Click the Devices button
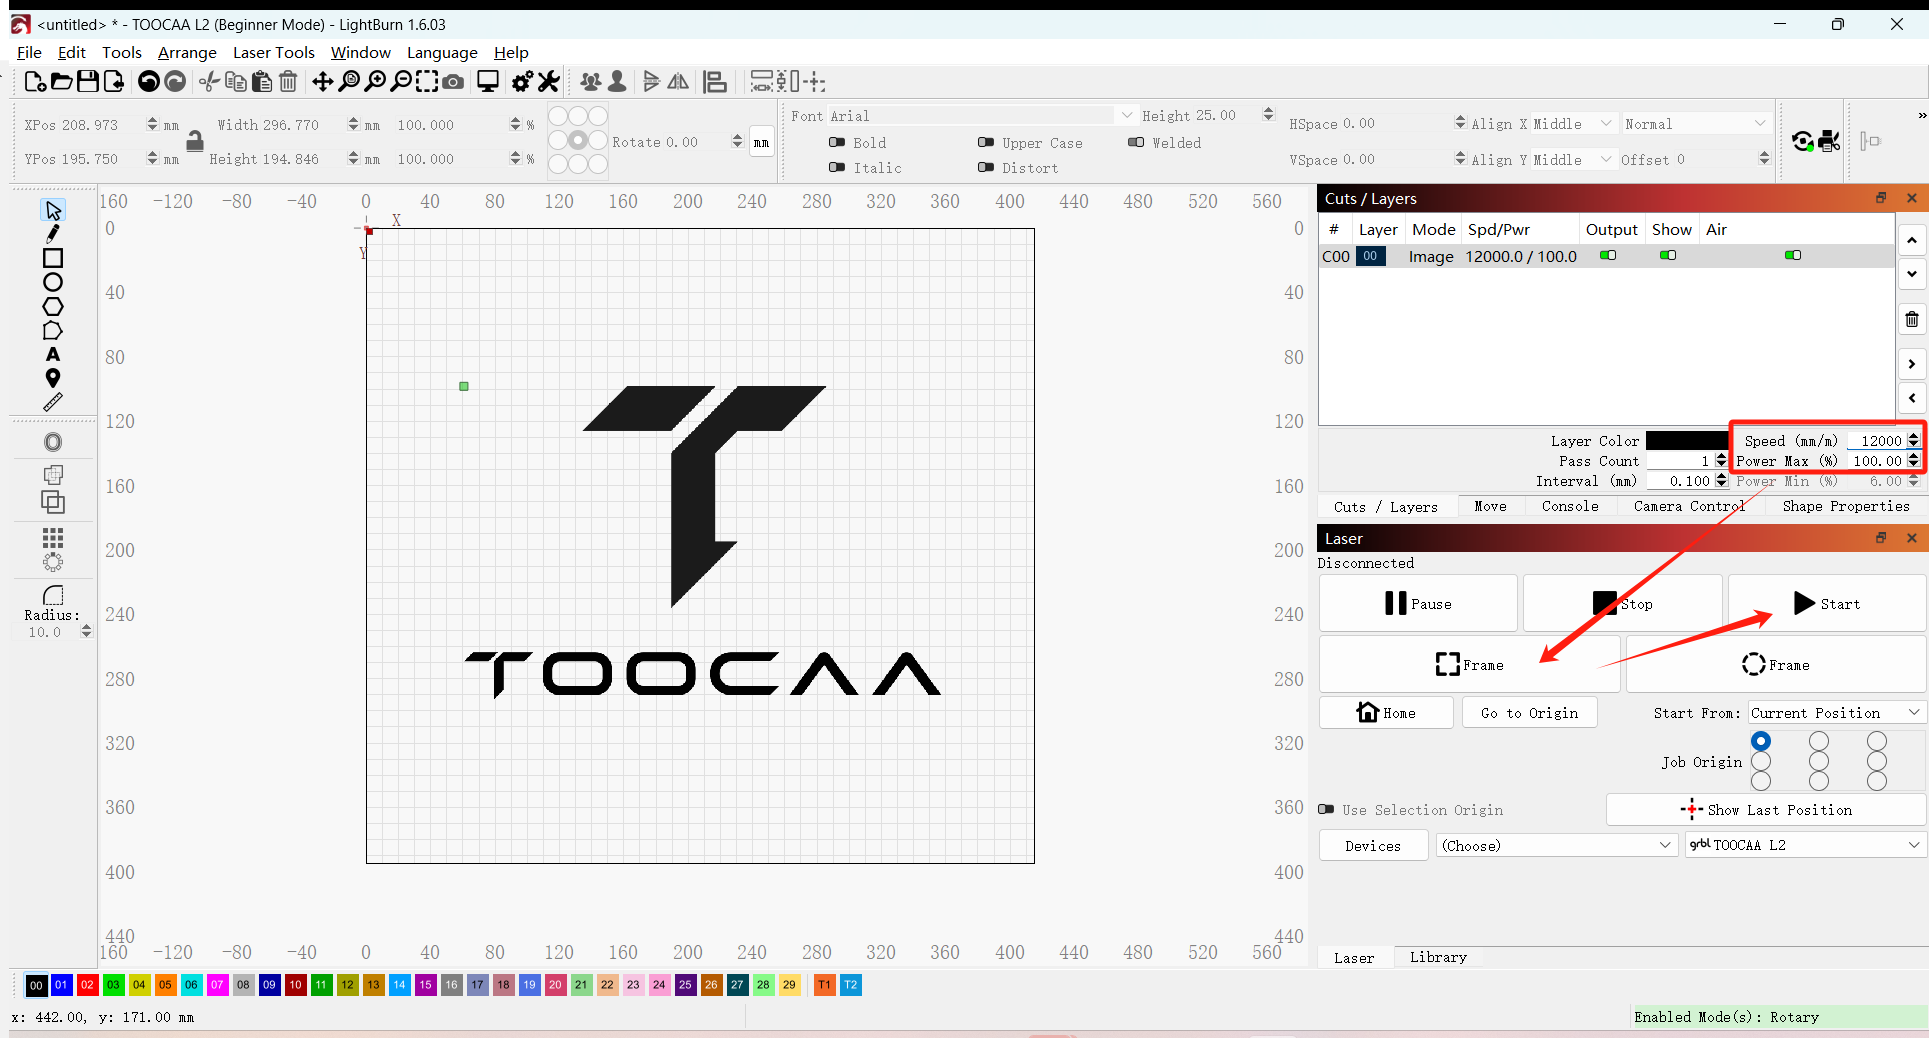Screen dimensions: 1929x1038 [x=1373, y=845]
